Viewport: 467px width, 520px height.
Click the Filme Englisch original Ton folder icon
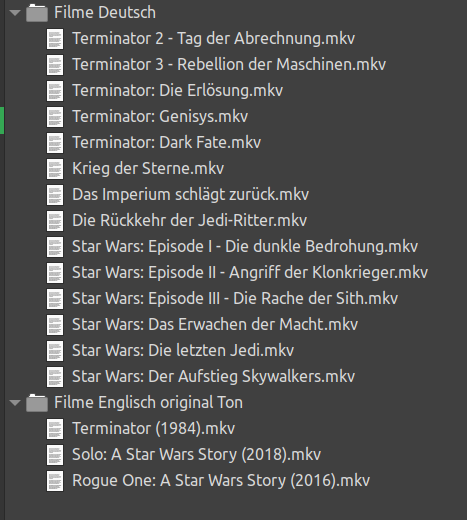coord(37,403)
